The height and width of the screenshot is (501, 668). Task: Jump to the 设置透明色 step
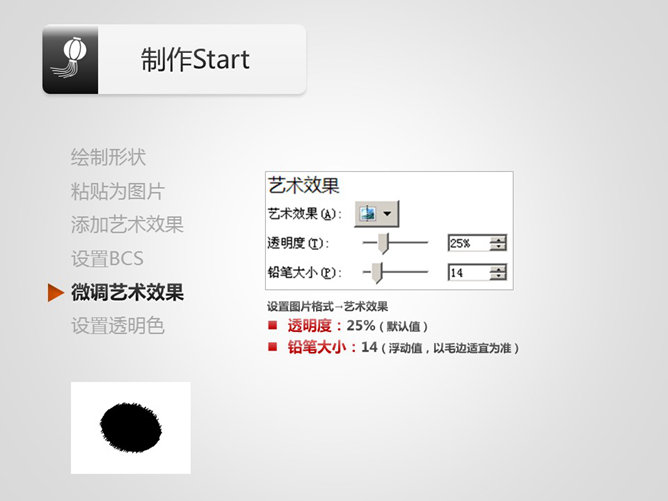click(x=117, y=326)
